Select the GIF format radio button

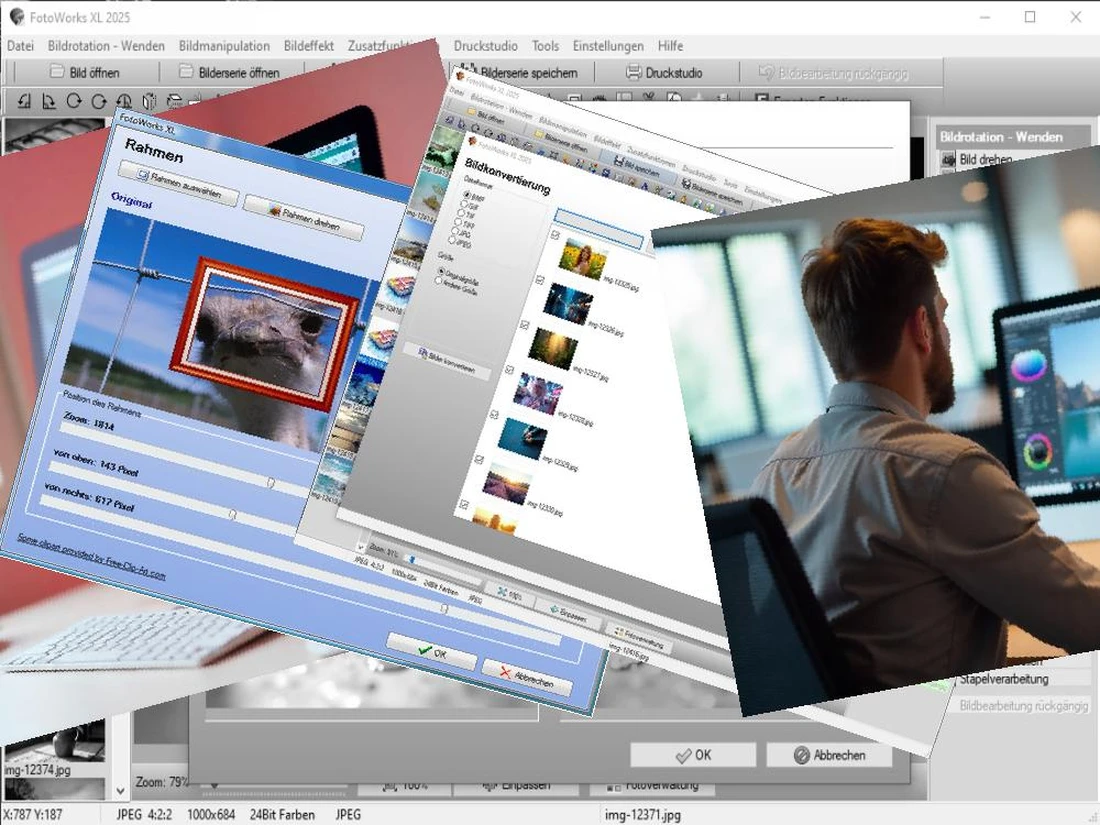(463, 204)
